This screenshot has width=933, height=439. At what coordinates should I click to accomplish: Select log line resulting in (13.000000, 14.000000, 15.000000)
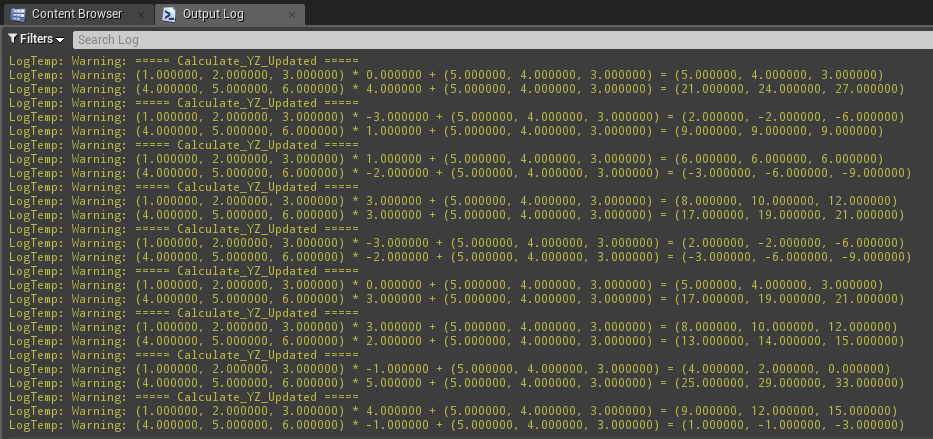[x=456, y=341]
